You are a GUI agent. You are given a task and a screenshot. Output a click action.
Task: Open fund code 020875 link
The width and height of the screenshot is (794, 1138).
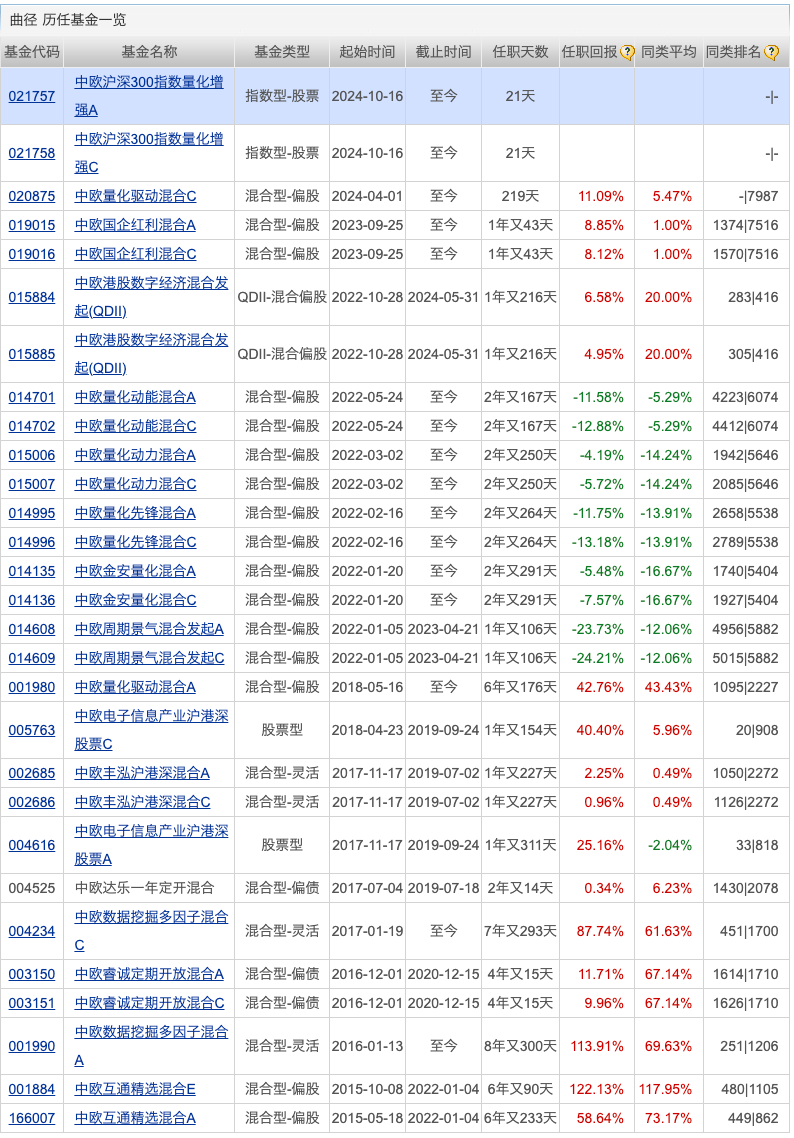(31, 196)
